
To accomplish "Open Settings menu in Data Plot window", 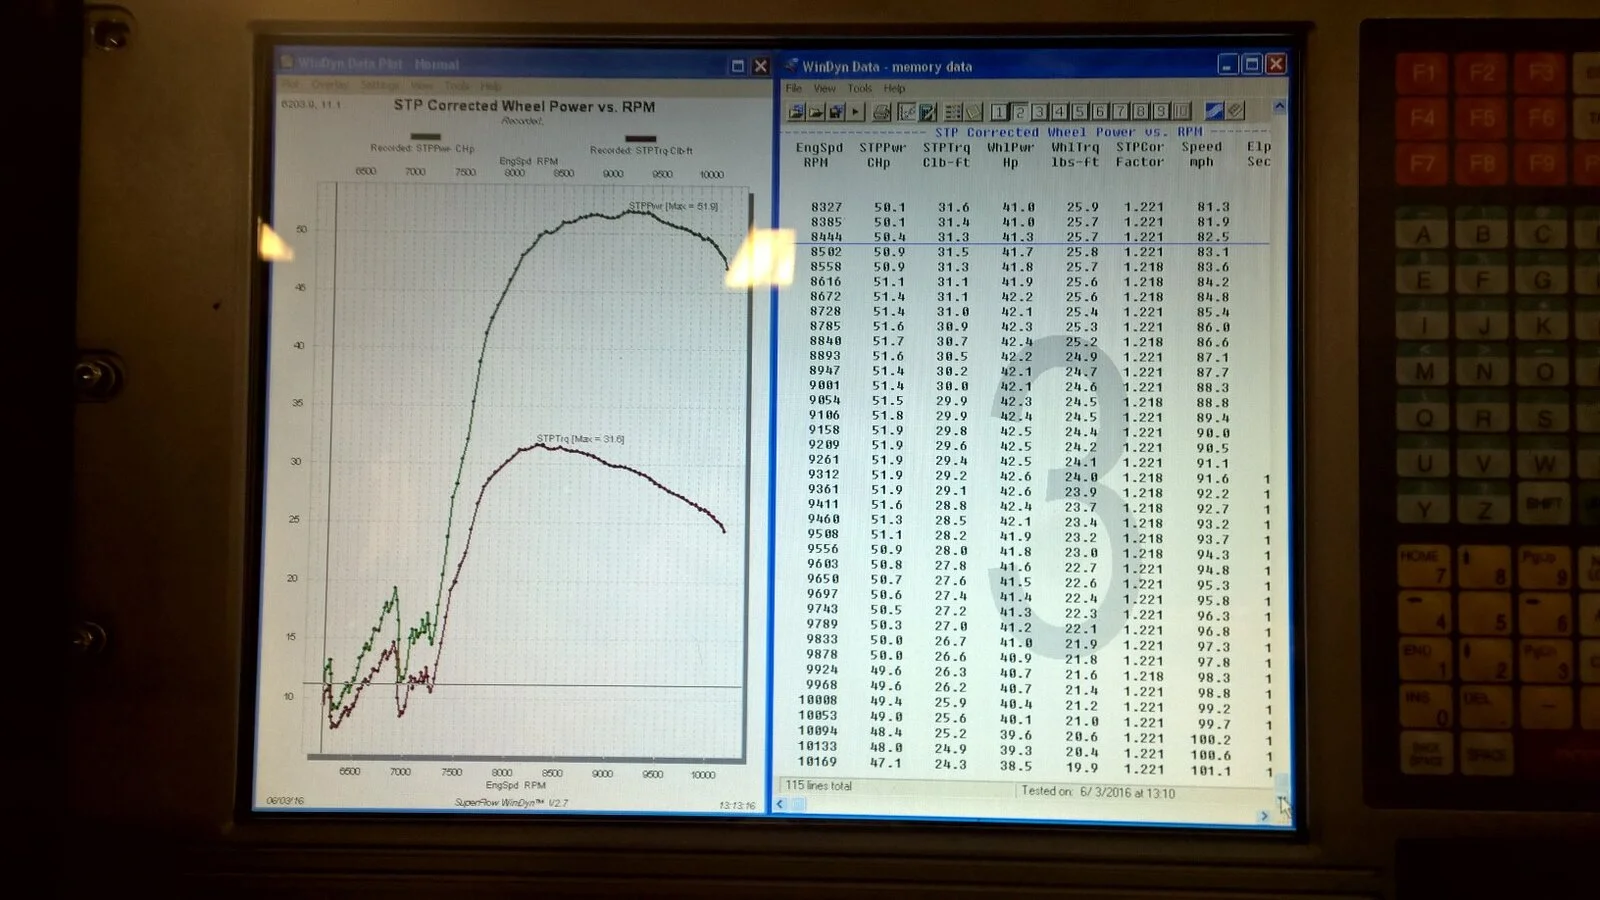I will (380, 86).
